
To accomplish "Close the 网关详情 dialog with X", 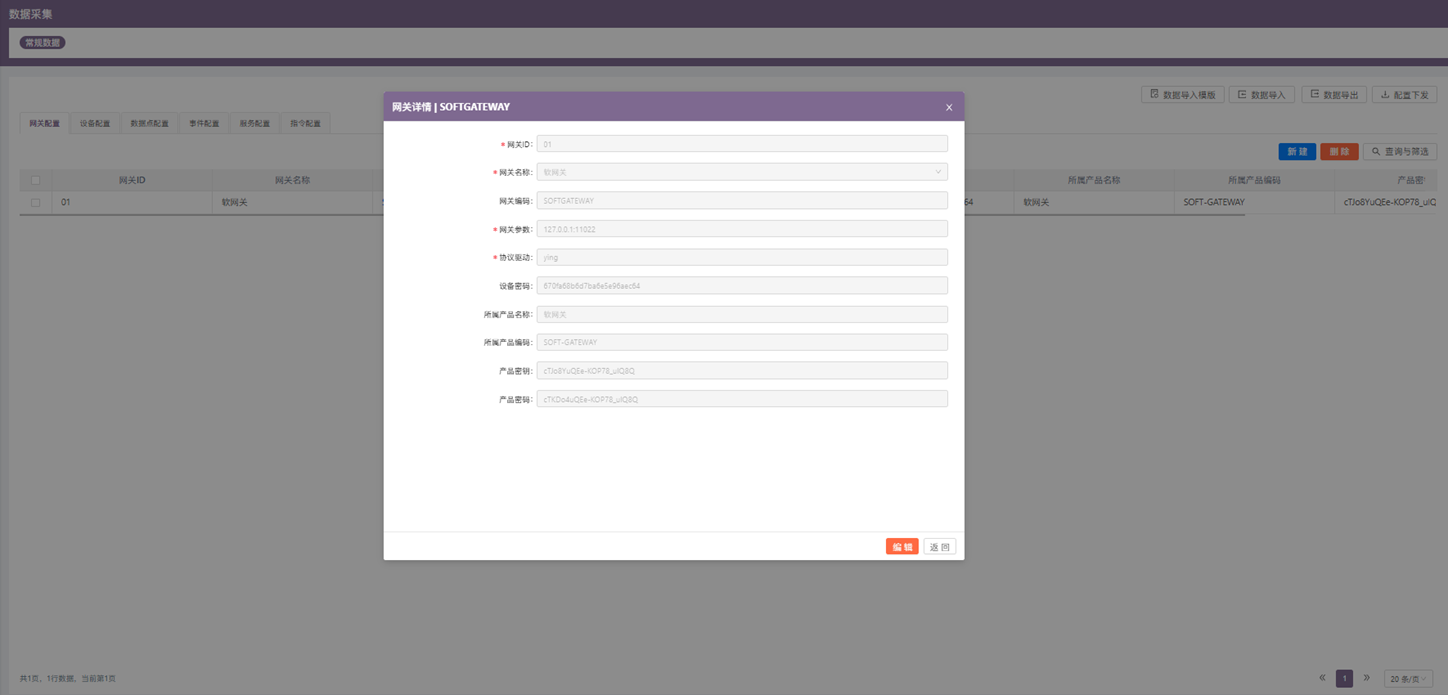I will (949, 107).
